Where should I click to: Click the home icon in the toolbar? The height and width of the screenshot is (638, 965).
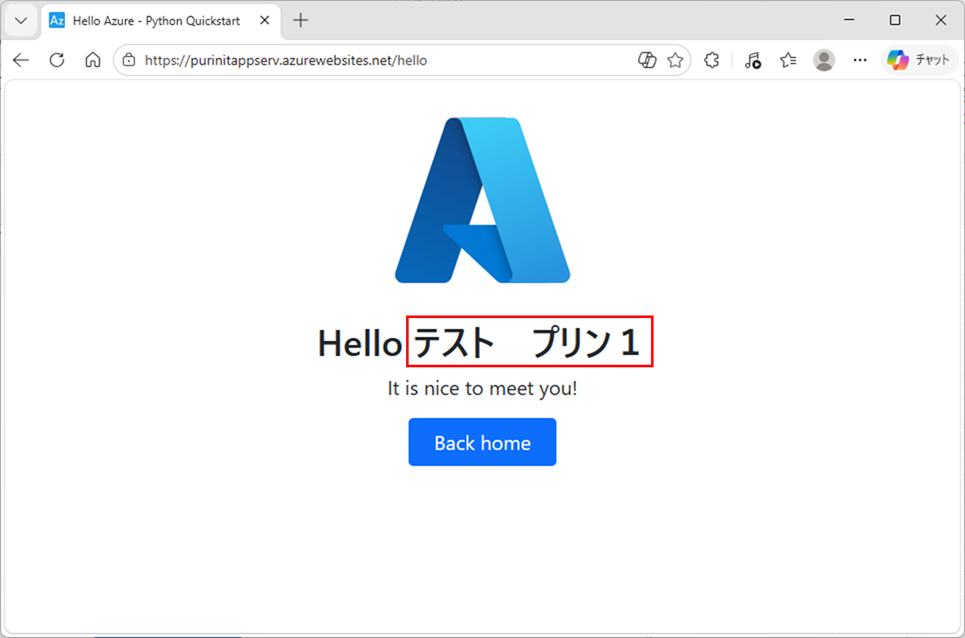[92, 59]
